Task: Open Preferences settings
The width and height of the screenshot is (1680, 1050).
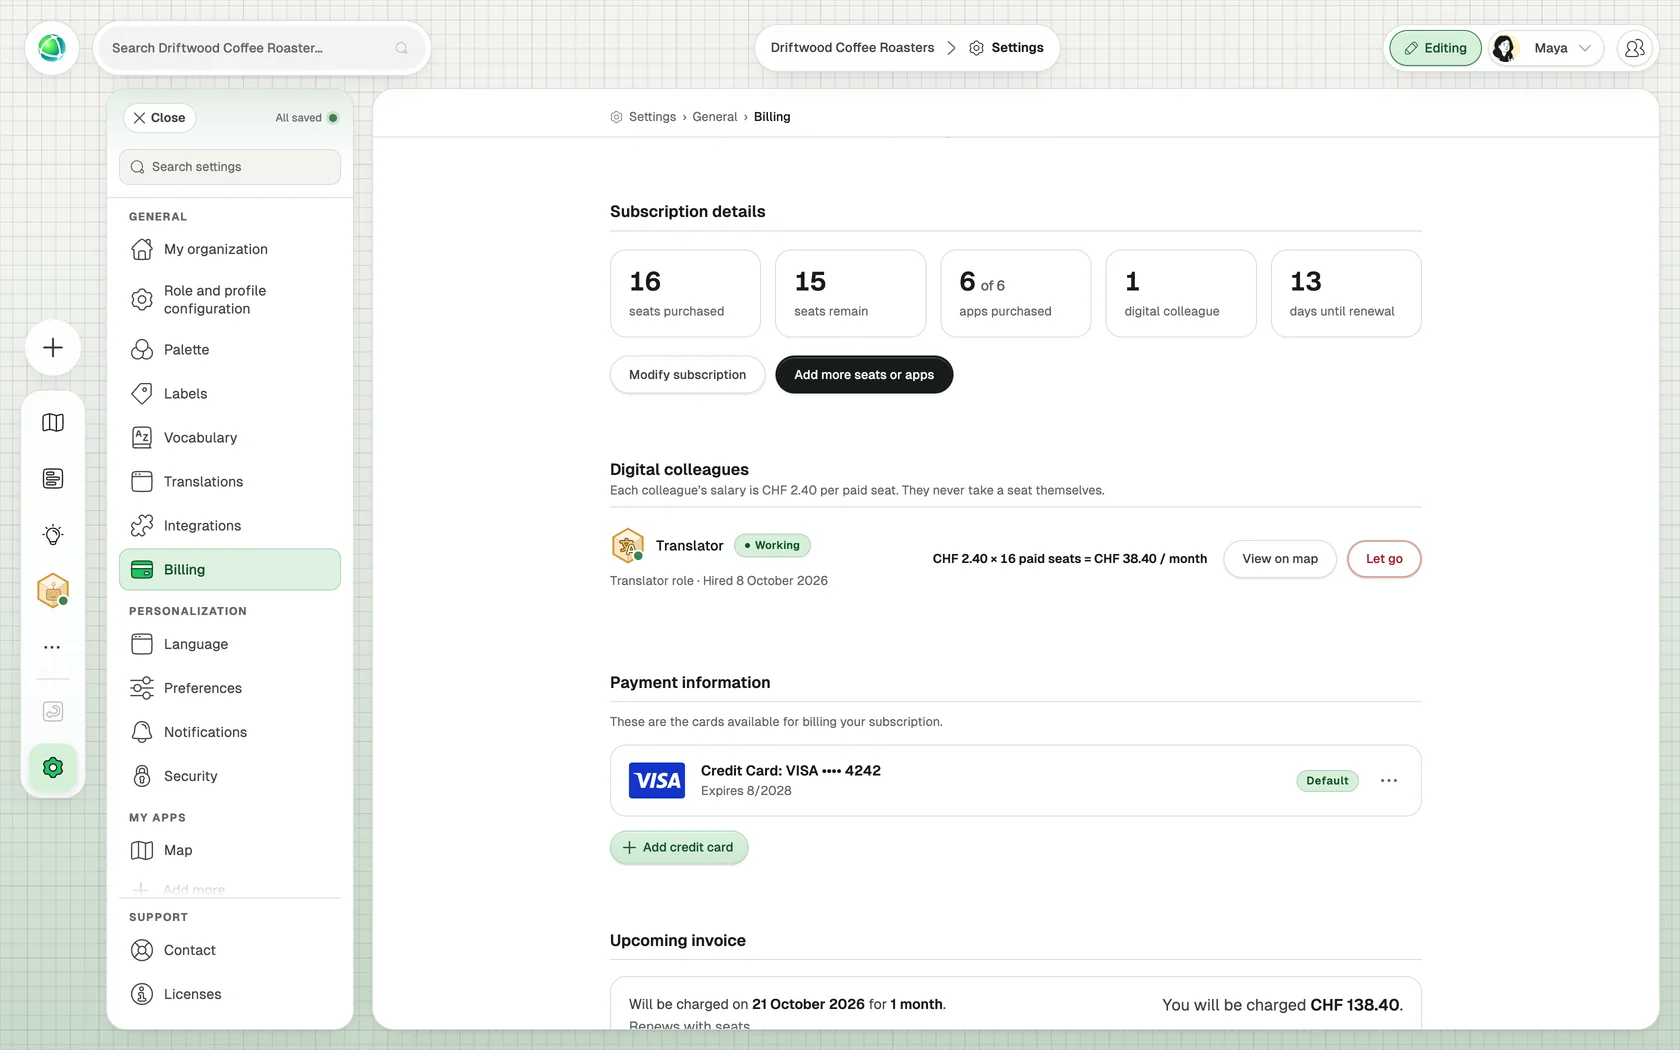Action: [x=230, y=688]
